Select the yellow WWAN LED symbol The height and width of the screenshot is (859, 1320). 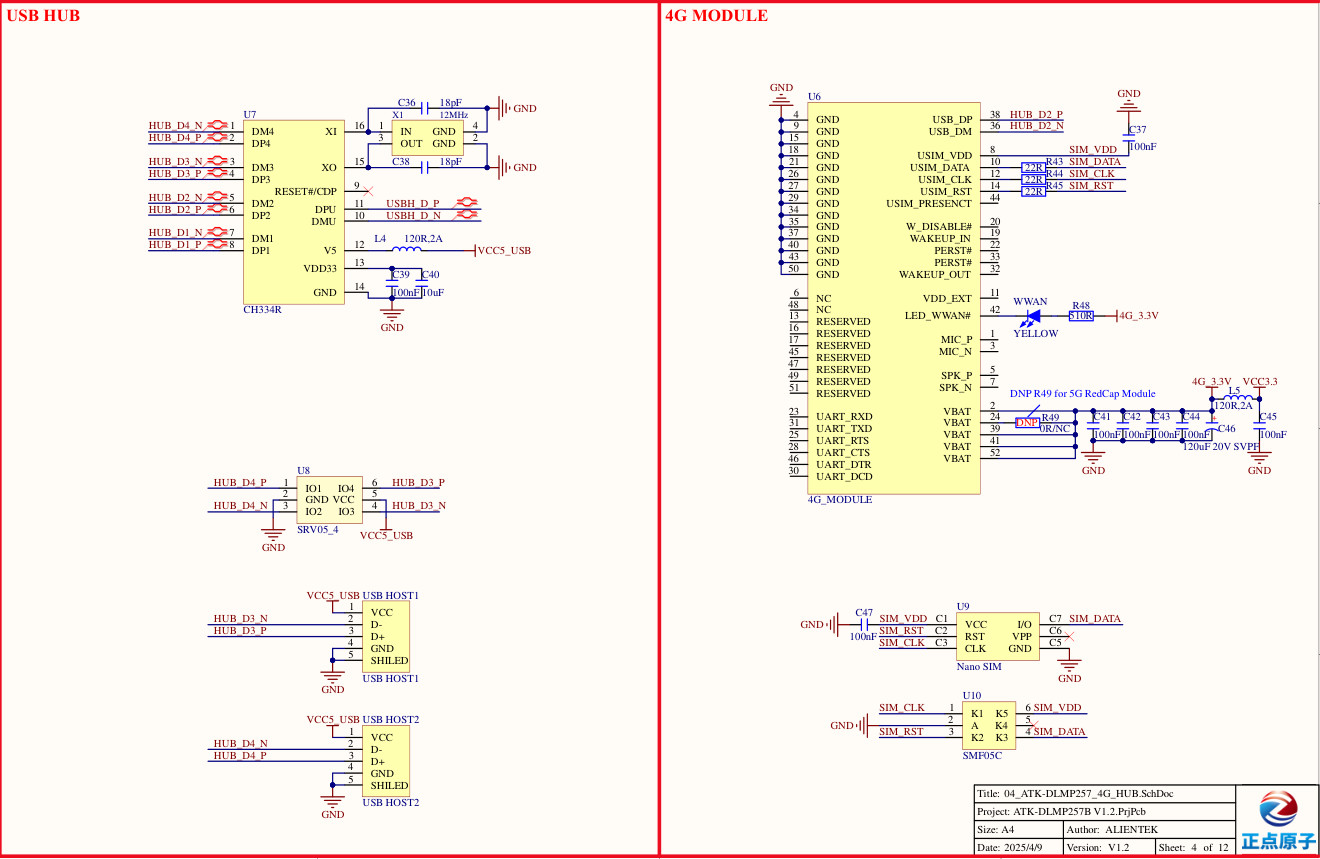click(x=1033, y=315)
